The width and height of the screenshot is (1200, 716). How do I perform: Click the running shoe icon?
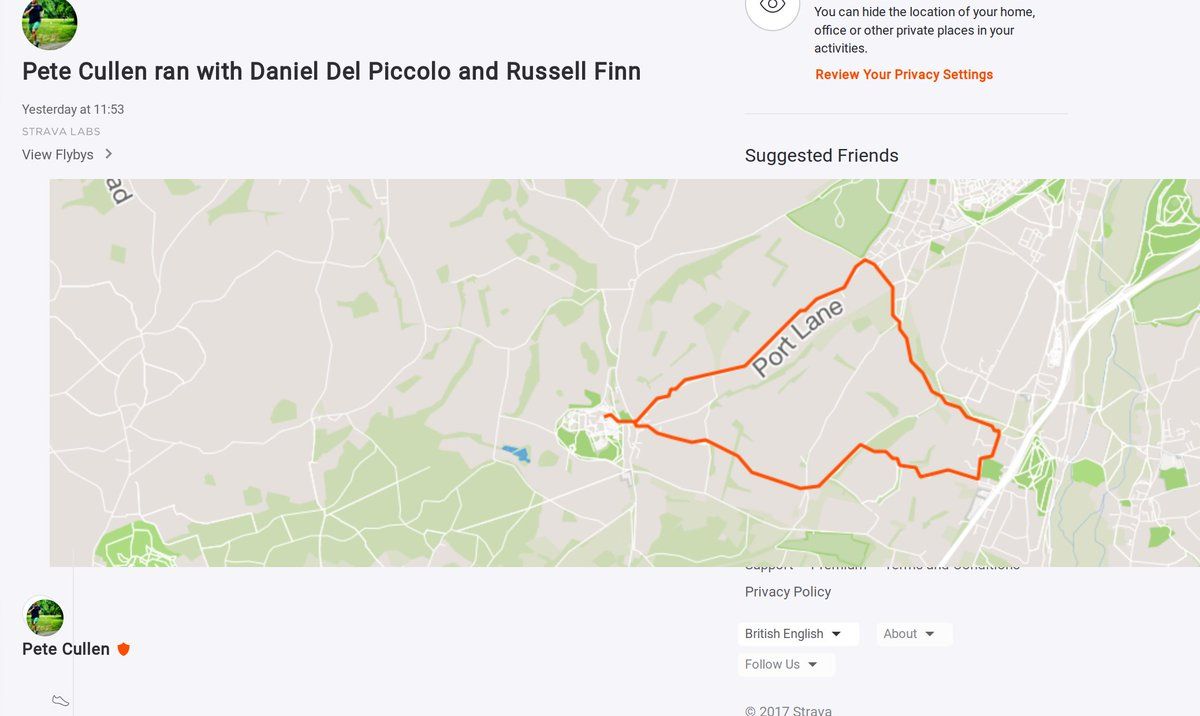click(x=61, y=701)
